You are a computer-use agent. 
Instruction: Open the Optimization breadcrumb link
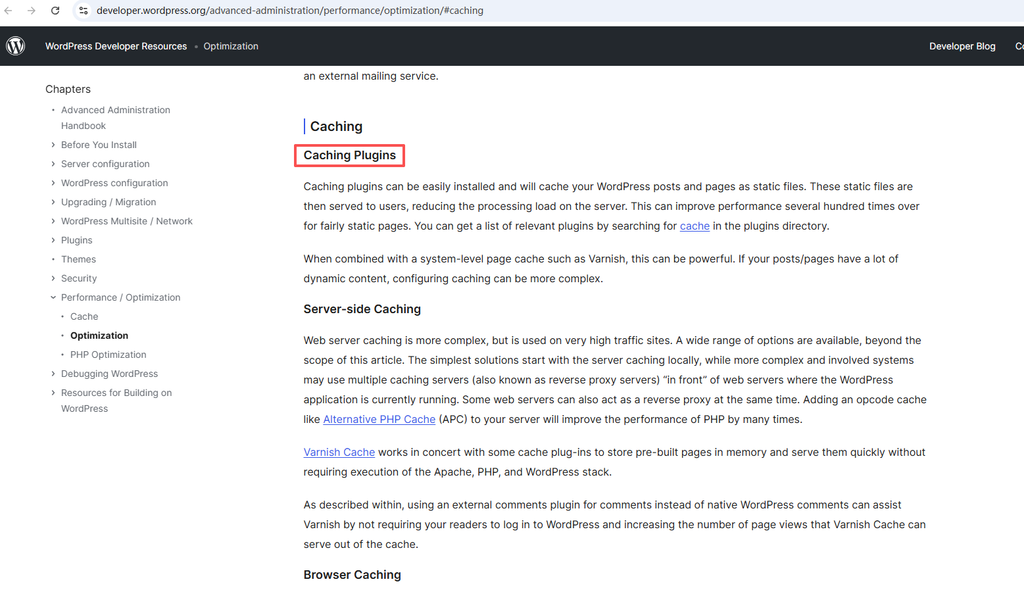[231, 46]
